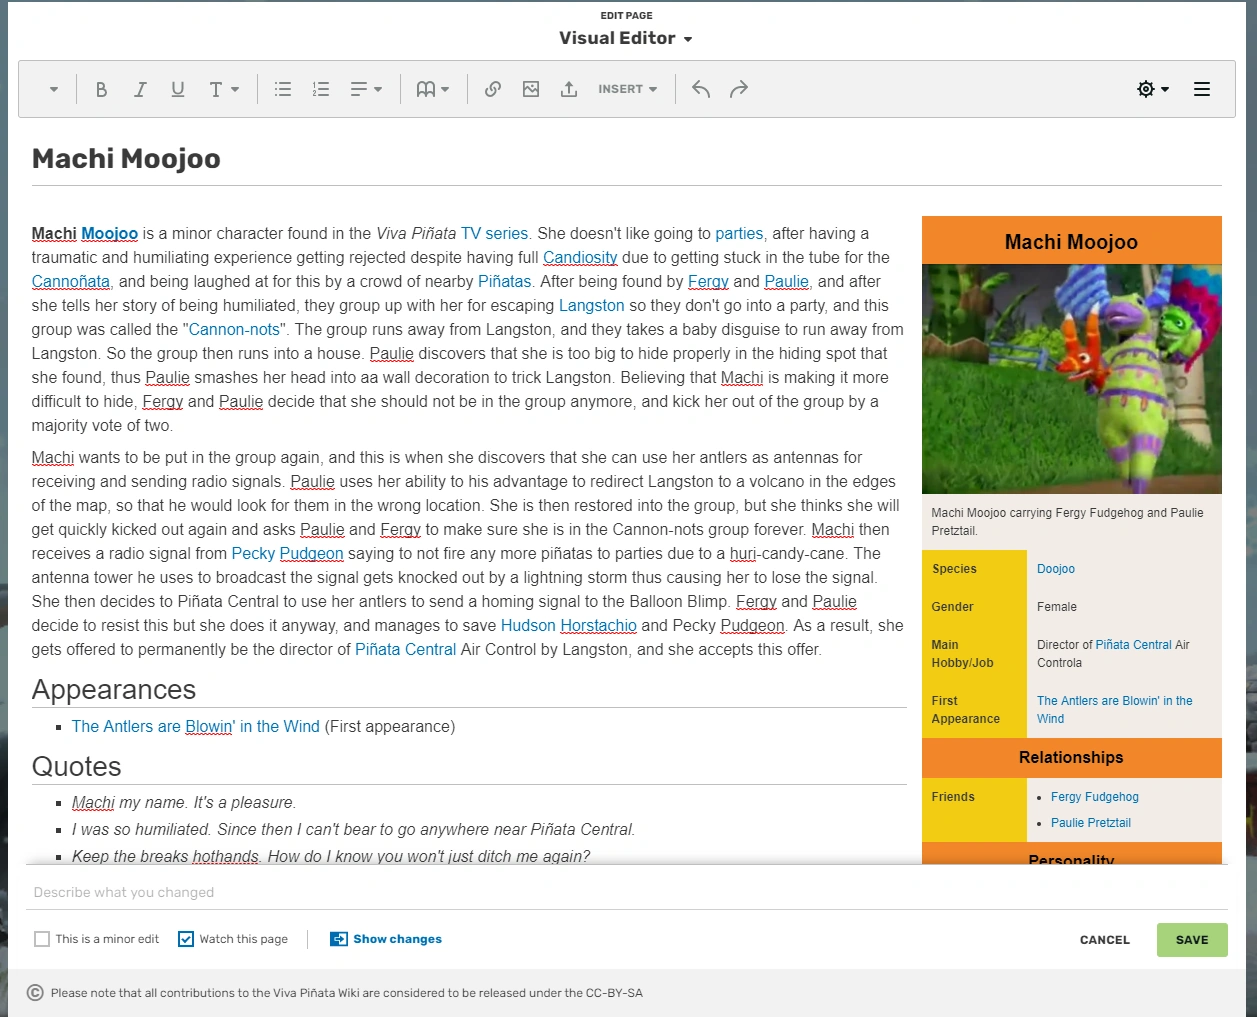This screenshot has height=1017, width=1257.
Task: Apply underline formatting
Action: [x=178, y=89]
